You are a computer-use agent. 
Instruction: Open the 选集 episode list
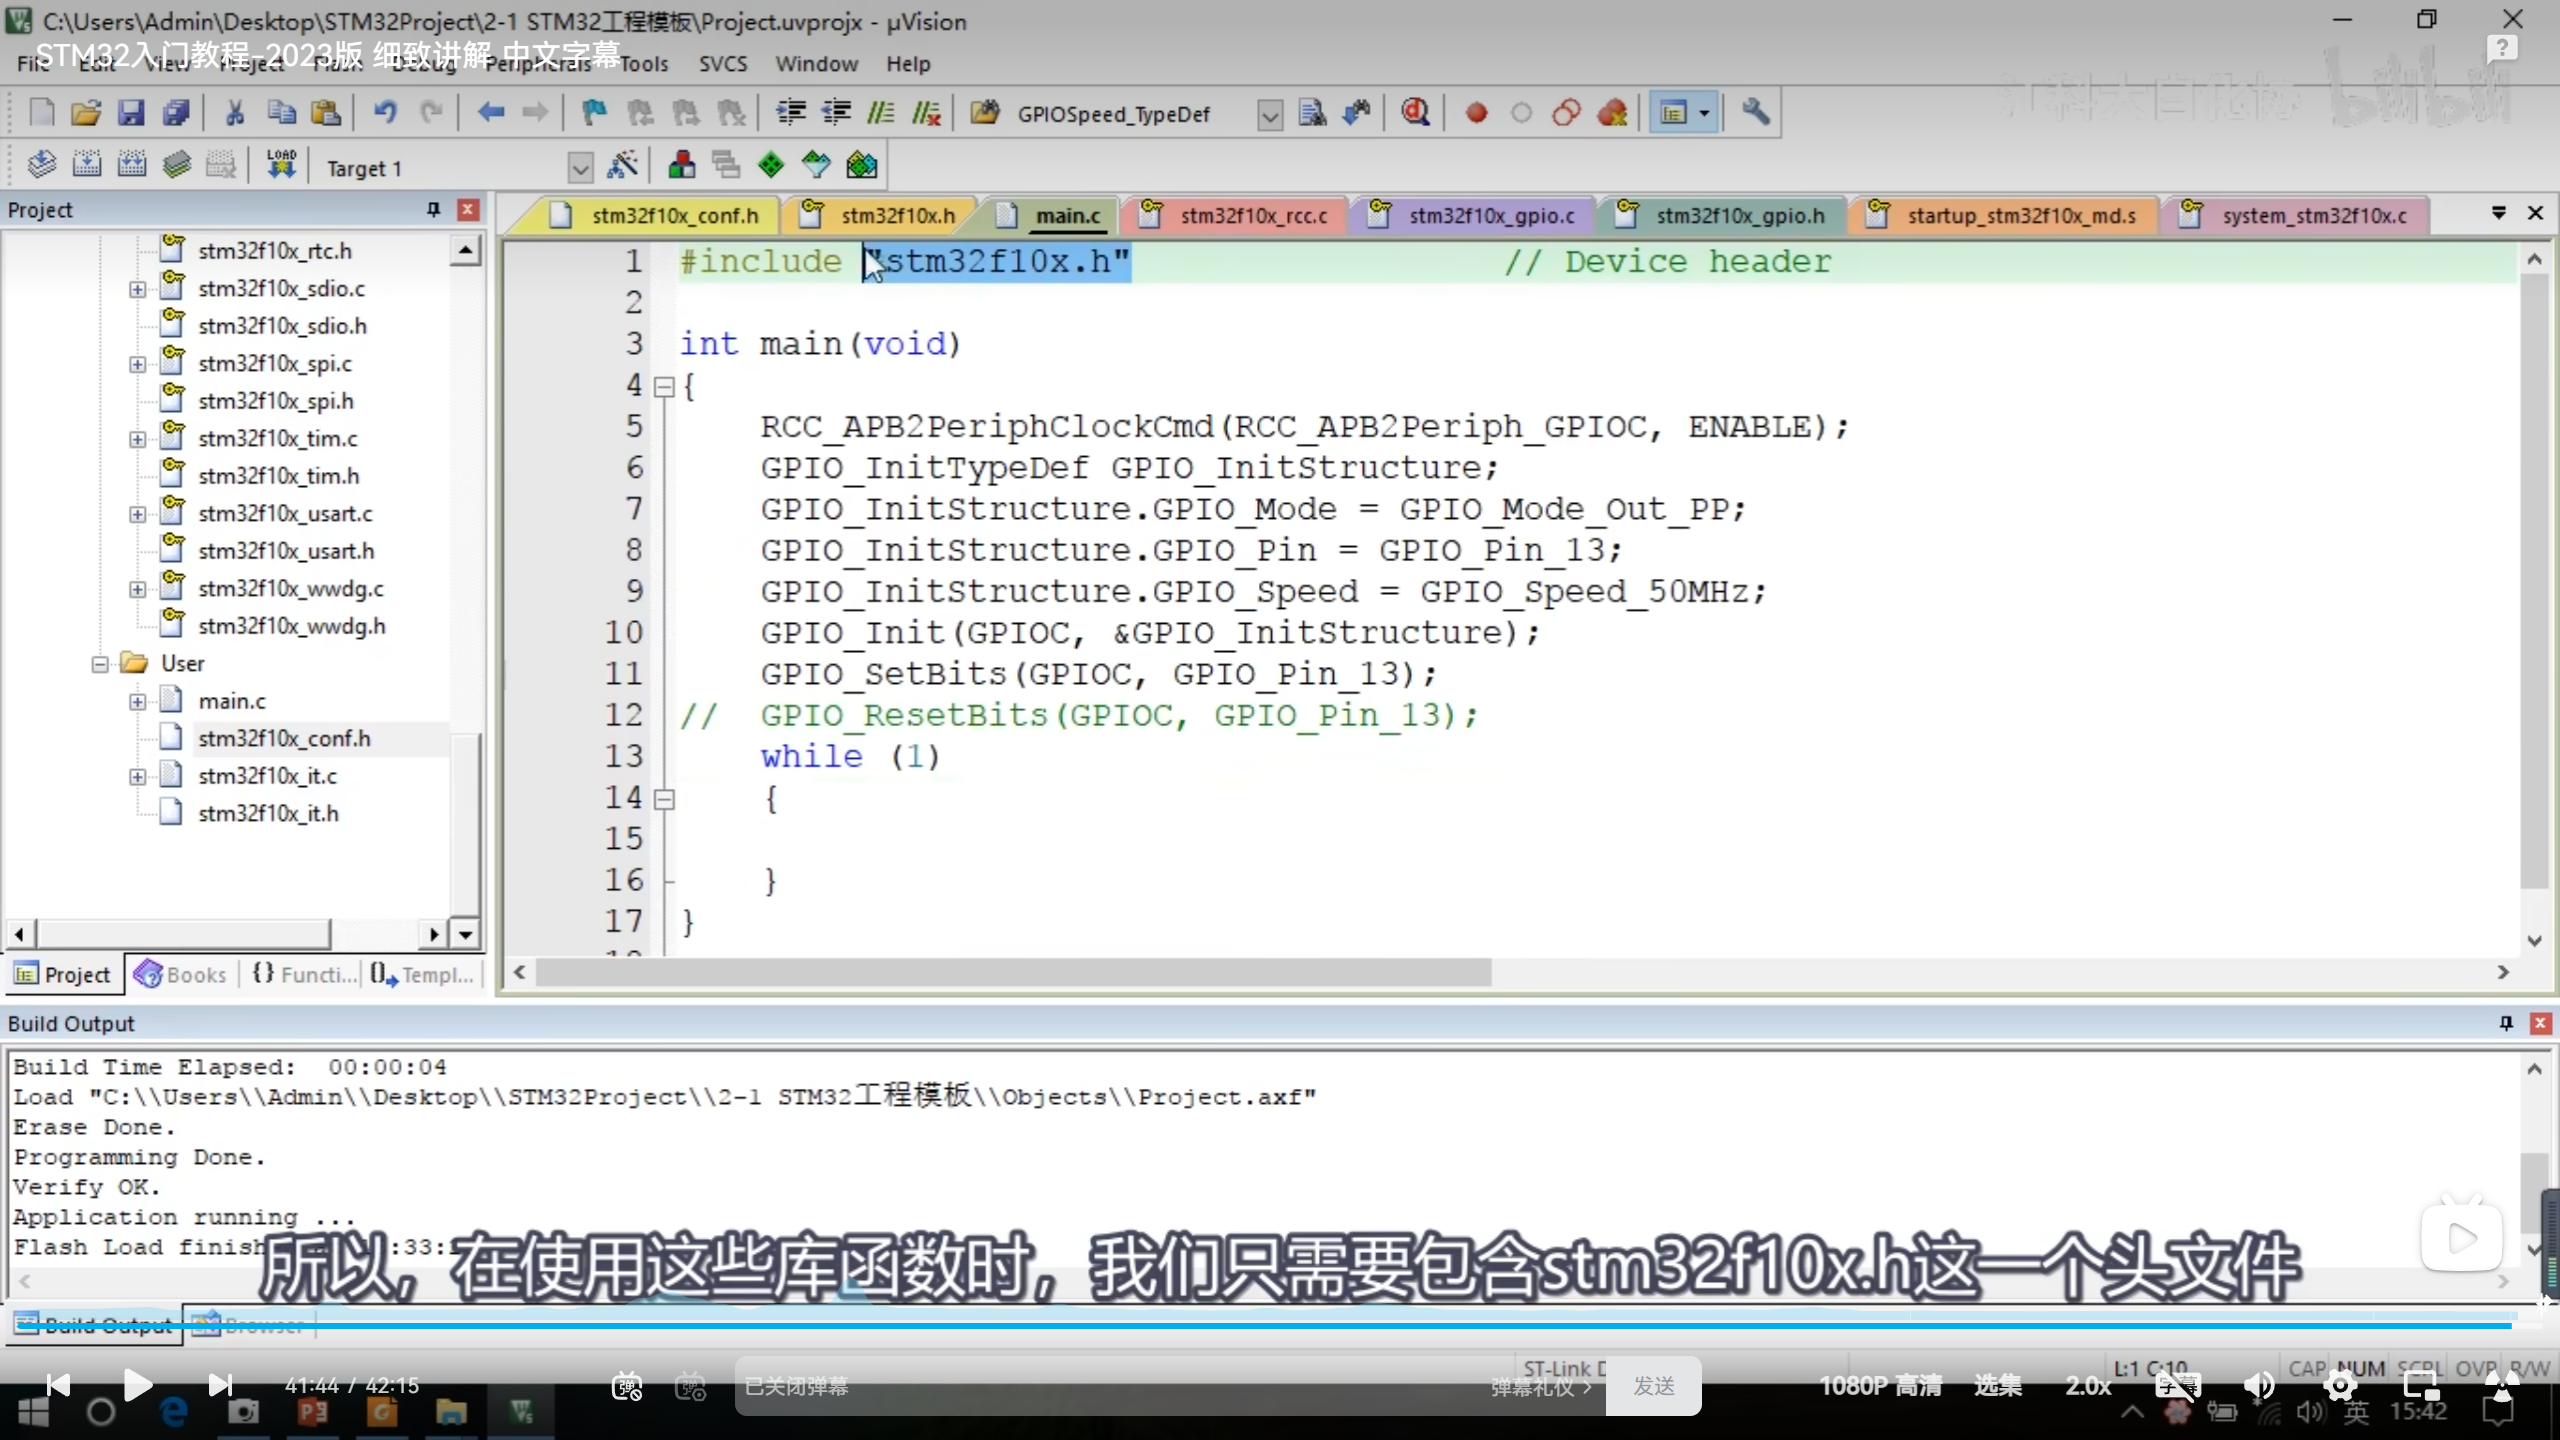coord(1997,1385)
